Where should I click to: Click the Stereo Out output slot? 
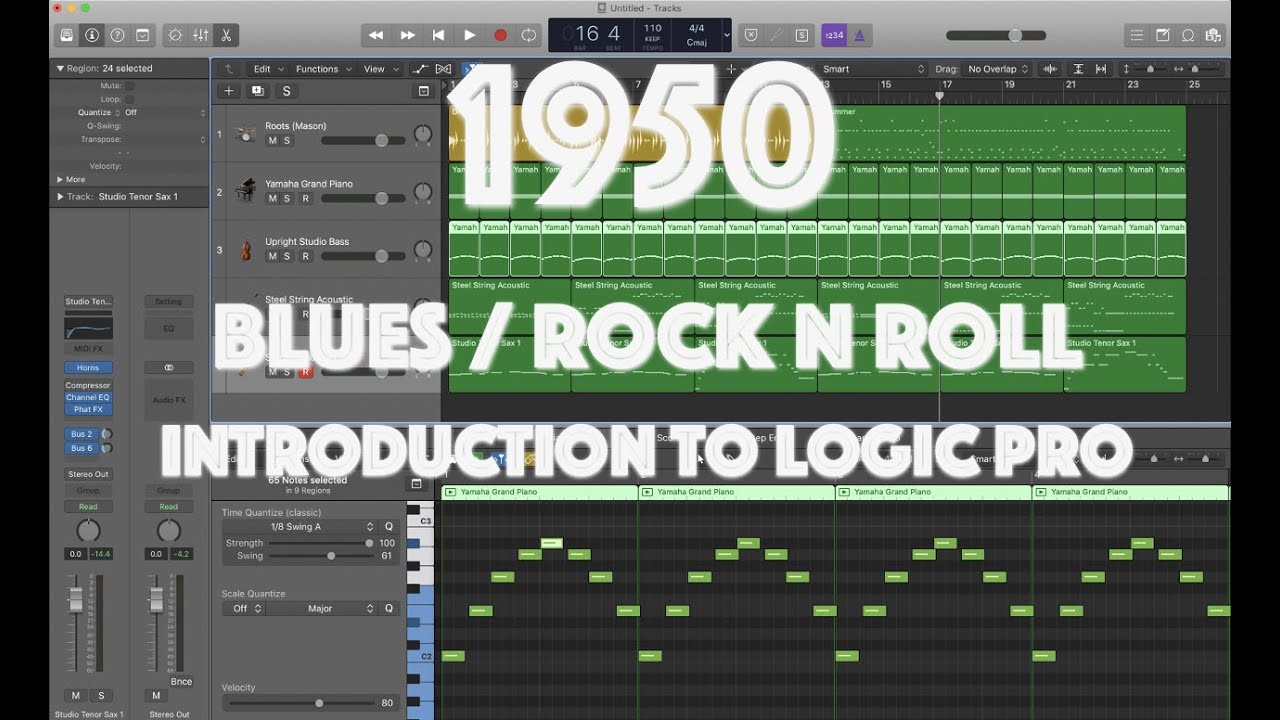pos(89,474)
